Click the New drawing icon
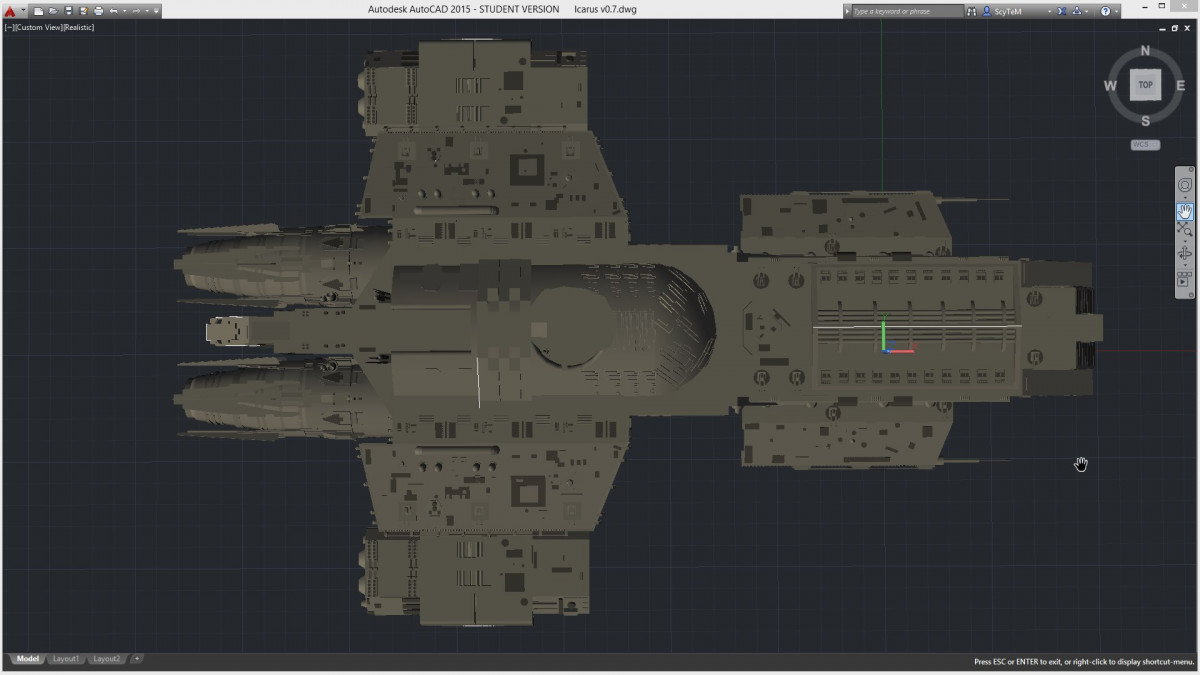Screen dimensions: 1200x675 38,10
